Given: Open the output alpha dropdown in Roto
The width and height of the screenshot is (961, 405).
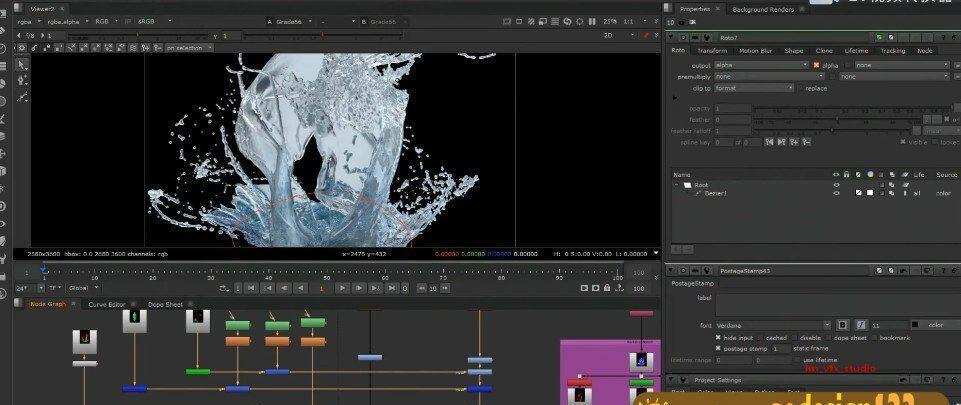Looking at the screenshot, I should 762,65.
